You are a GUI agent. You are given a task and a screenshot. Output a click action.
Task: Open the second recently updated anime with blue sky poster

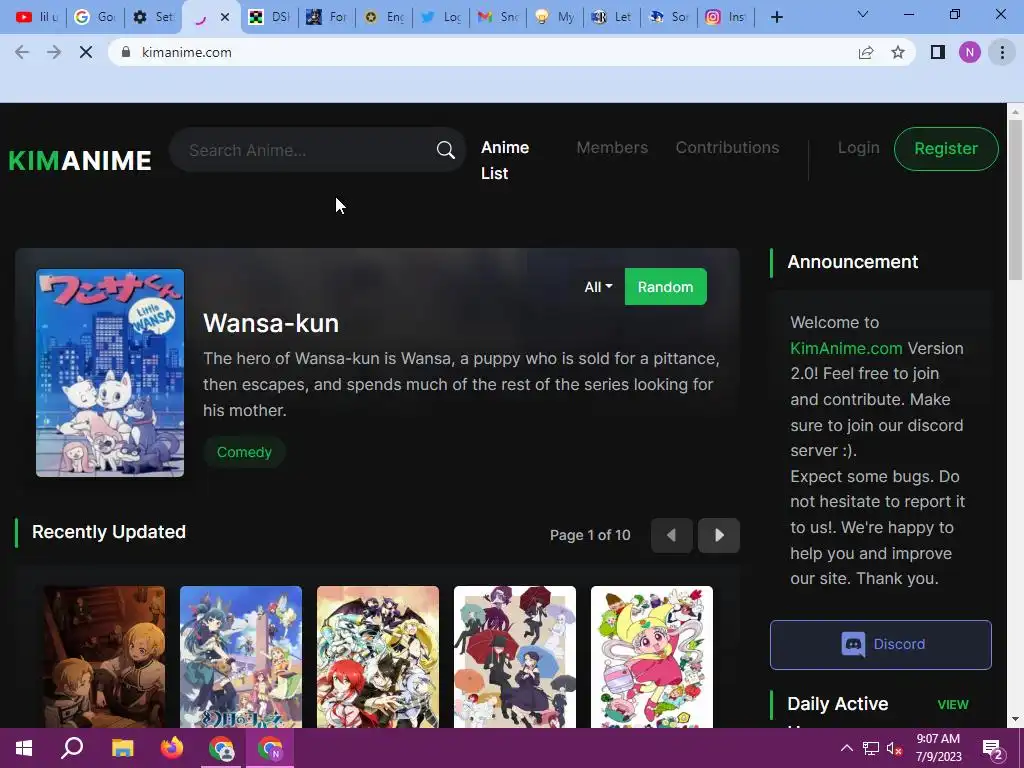coord(241,656)
